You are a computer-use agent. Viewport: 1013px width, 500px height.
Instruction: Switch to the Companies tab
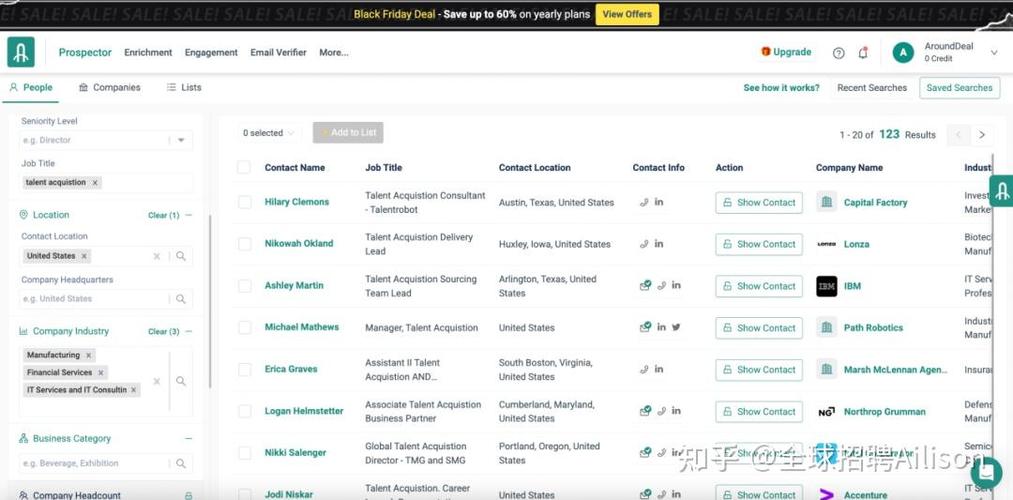click(110, 87)
